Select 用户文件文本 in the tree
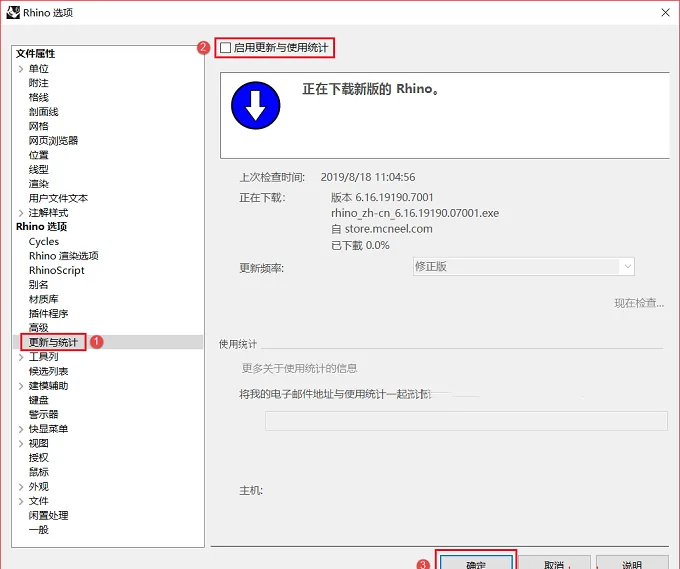This screenshot has width=680, height=569. point(58,198)
